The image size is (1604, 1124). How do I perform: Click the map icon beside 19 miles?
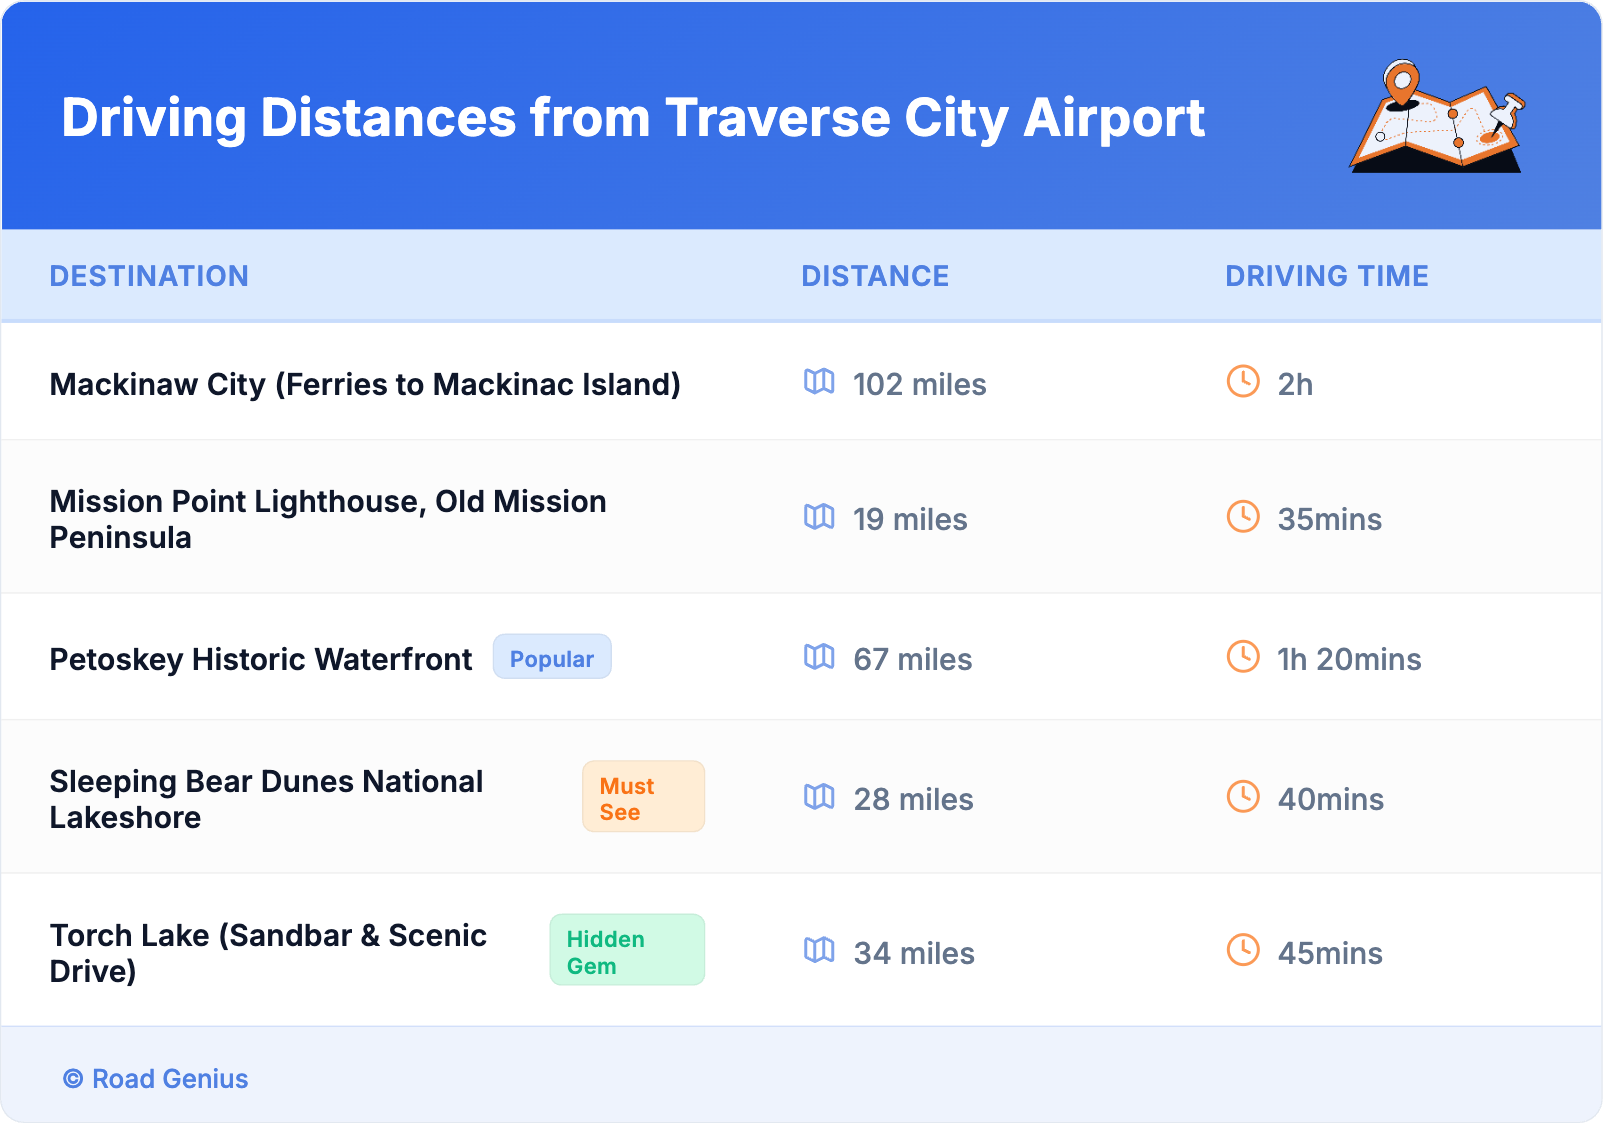(819, 517)
